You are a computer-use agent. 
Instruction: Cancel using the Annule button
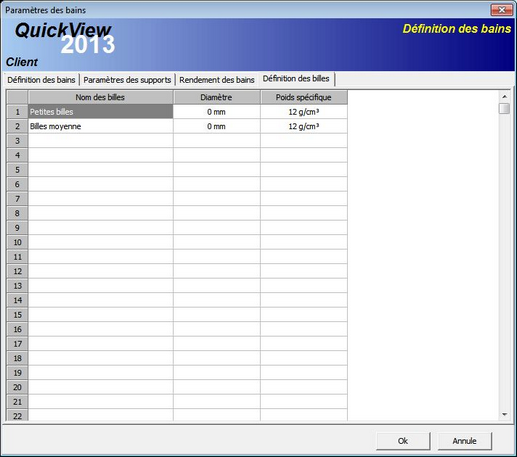[464, 441]
